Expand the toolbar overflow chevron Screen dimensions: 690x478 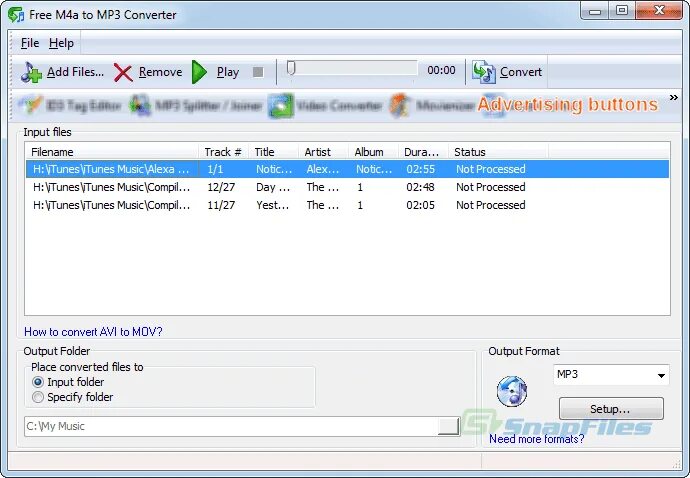coord(674,98)
